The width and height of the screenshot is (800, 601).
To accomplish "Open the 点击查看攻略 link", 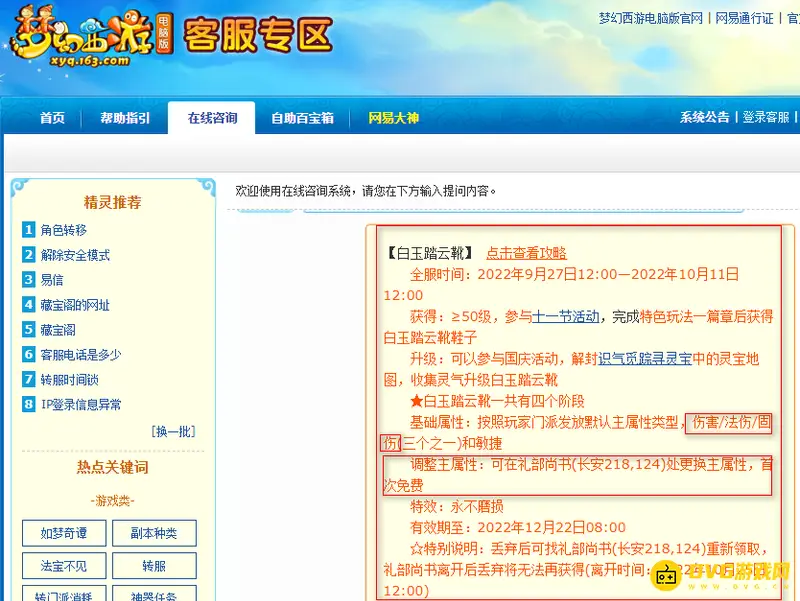I will coord(527,253).
